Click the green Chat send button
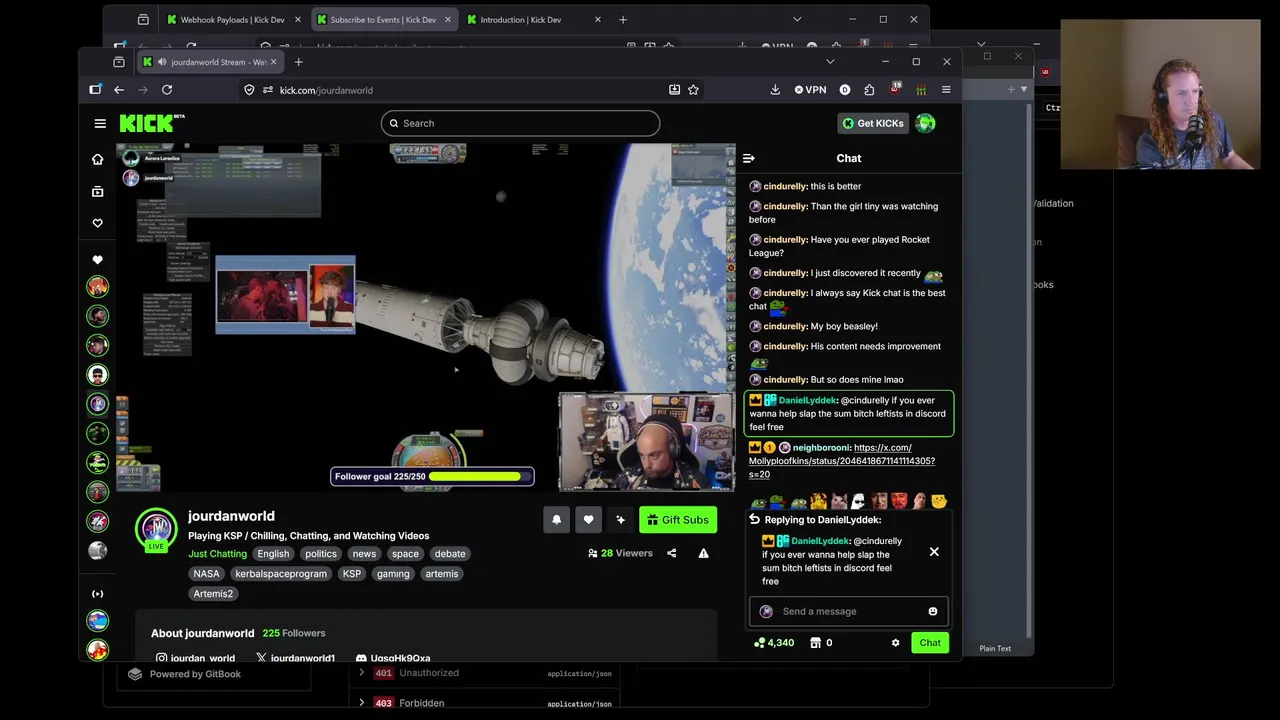 pyautogui.click(x=930, y=643)
